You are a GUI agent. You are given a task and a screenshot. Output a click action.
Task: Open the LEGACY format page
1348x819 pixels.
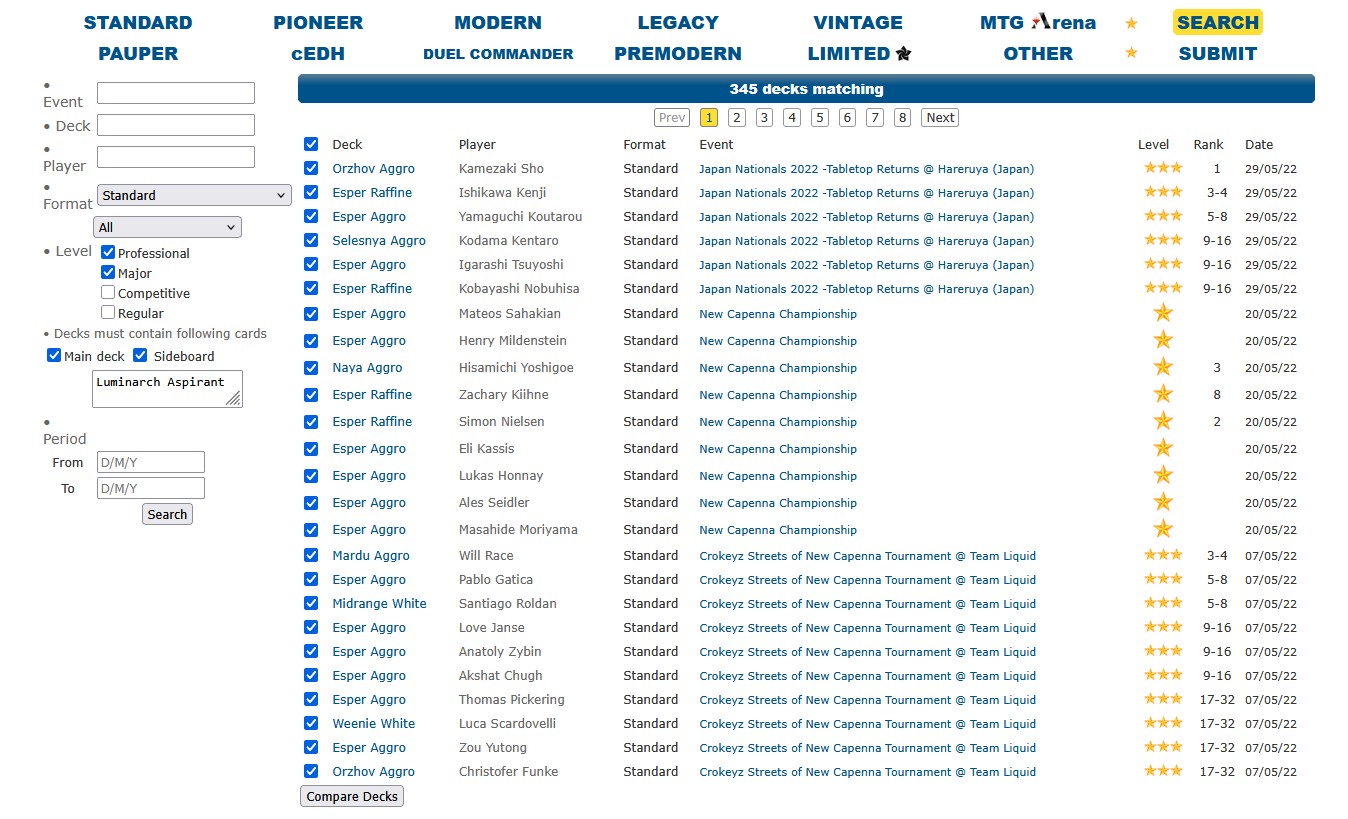pyautogui.click(x=678, y=22)
